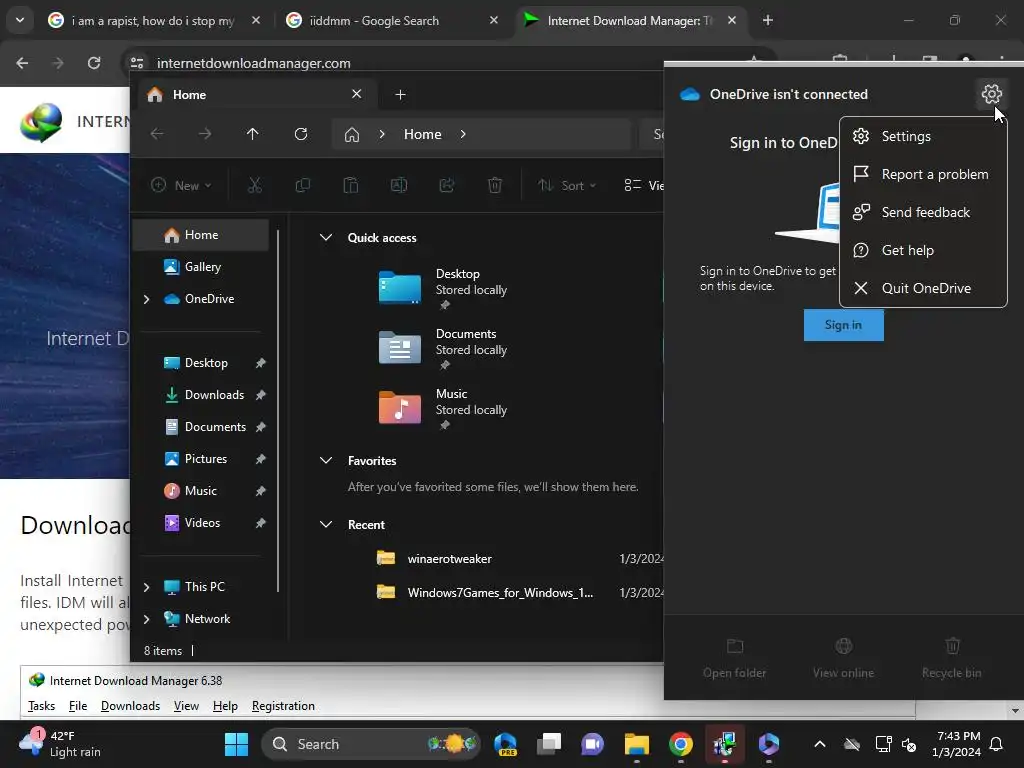The image size is (1024, 768).
Task: Switch to iiddmm Google Search tab
Action: (392, 20)
